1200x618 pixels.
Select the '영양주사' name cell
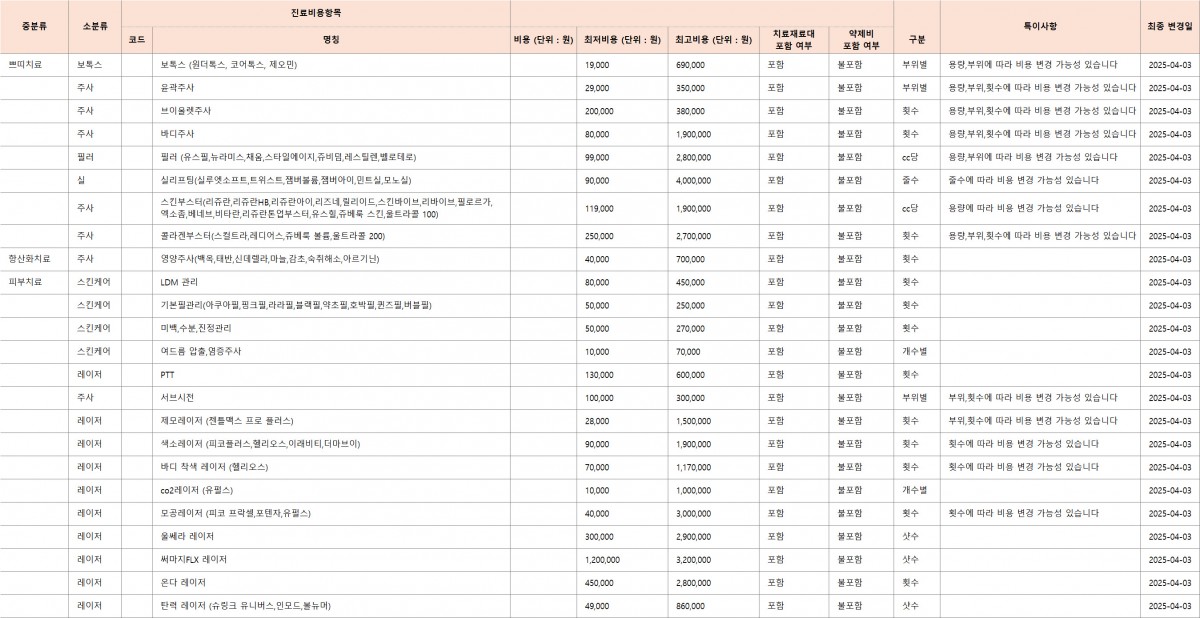(x=331, y=258)
